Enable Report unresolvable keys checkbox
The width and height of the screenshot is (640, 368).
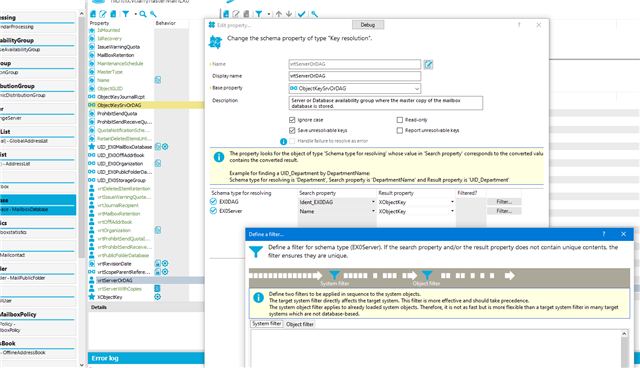tap(400, 131)
